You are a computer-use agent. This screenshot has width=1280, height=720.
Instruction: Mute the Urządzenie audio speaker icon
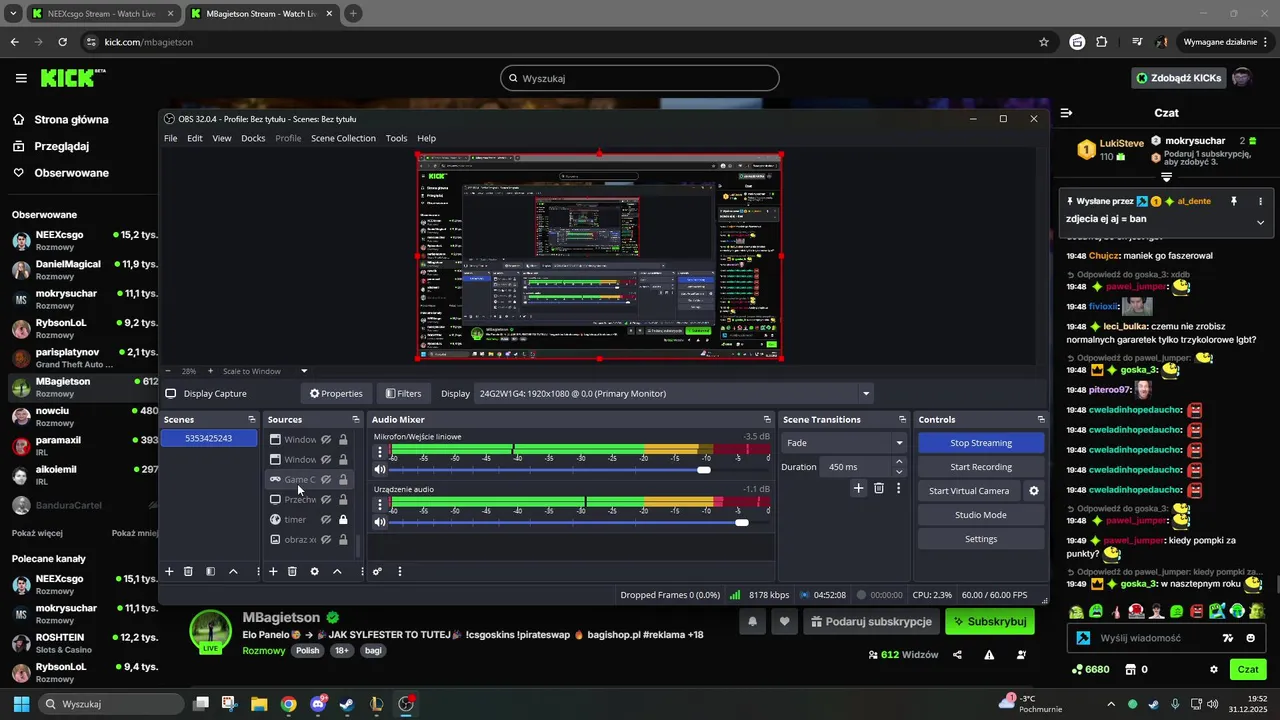coord(380,522)
